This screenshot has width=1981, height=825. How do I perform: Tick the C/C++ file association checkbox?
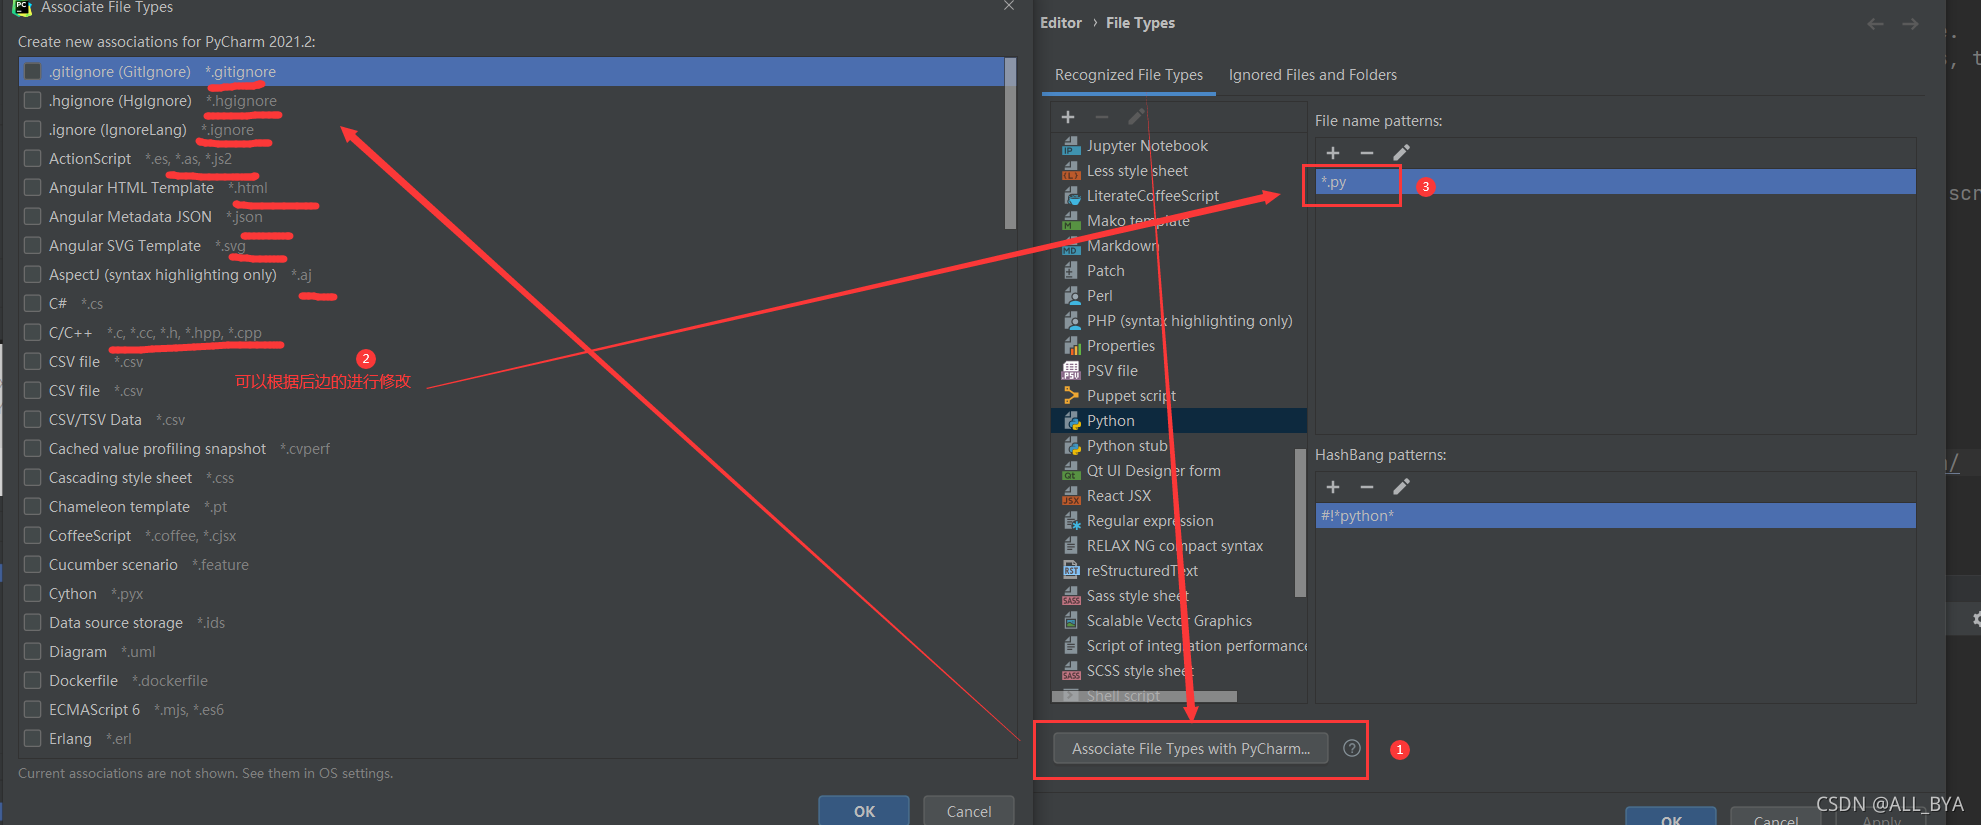pos(33,333)
